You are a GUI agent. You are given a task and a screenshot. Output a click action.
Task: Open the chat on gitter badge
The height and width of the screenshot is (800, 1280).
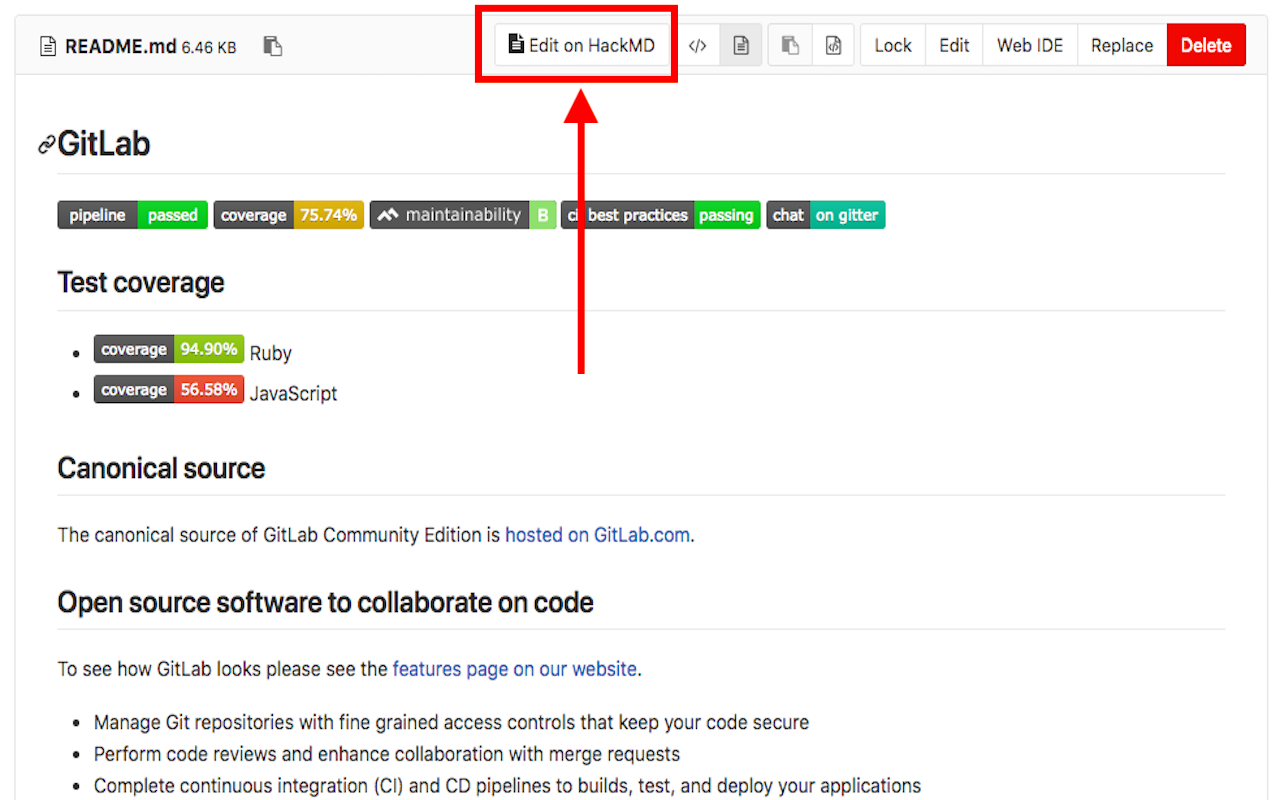pos(826,215)
